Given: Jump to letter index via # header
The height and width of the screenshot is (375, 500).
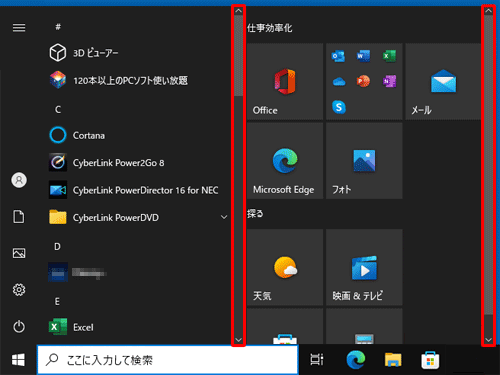Looking at the screenshot, I should pyautogui.click(x=58, y=27).
